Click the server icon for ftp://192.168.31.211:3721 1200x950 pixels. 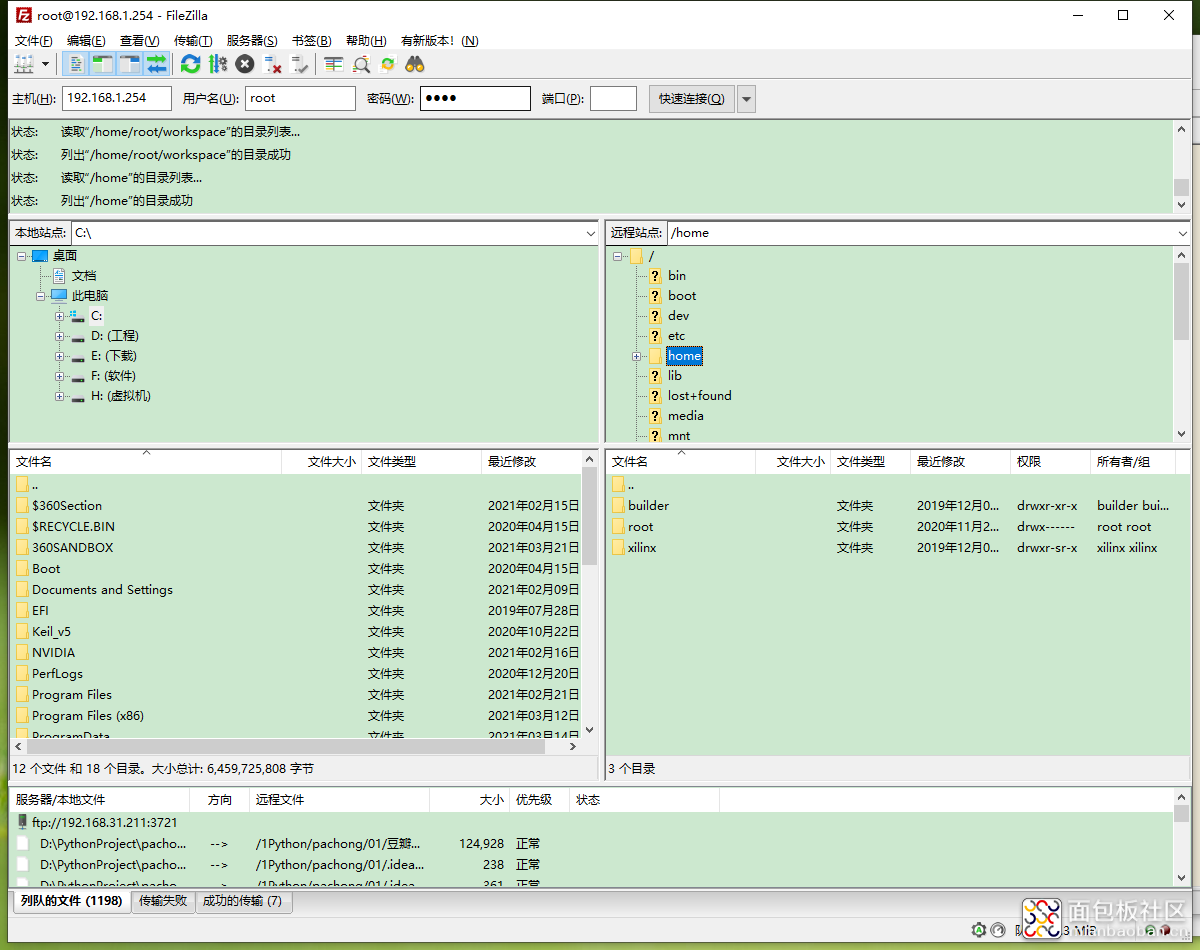coord(23,822)
